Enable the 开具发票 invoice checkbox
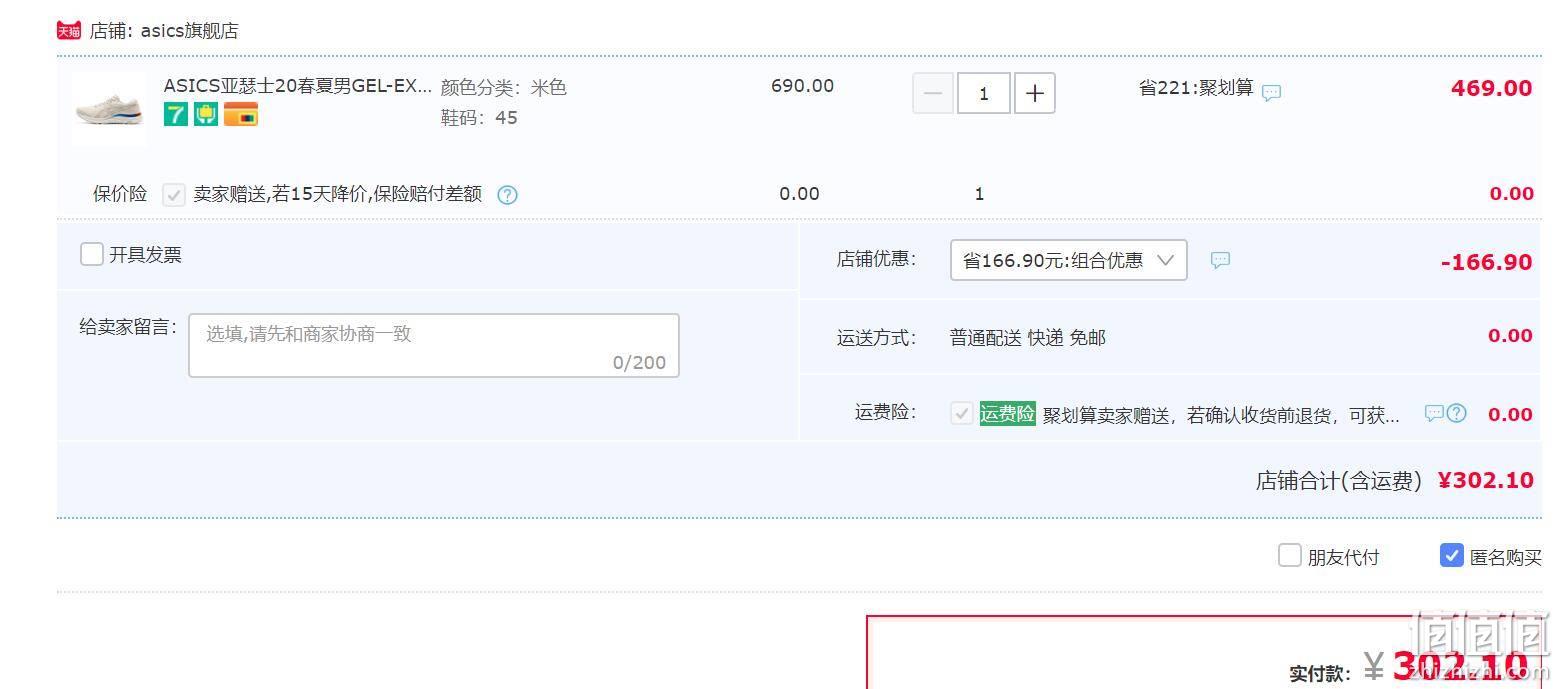 pos(91,254)
